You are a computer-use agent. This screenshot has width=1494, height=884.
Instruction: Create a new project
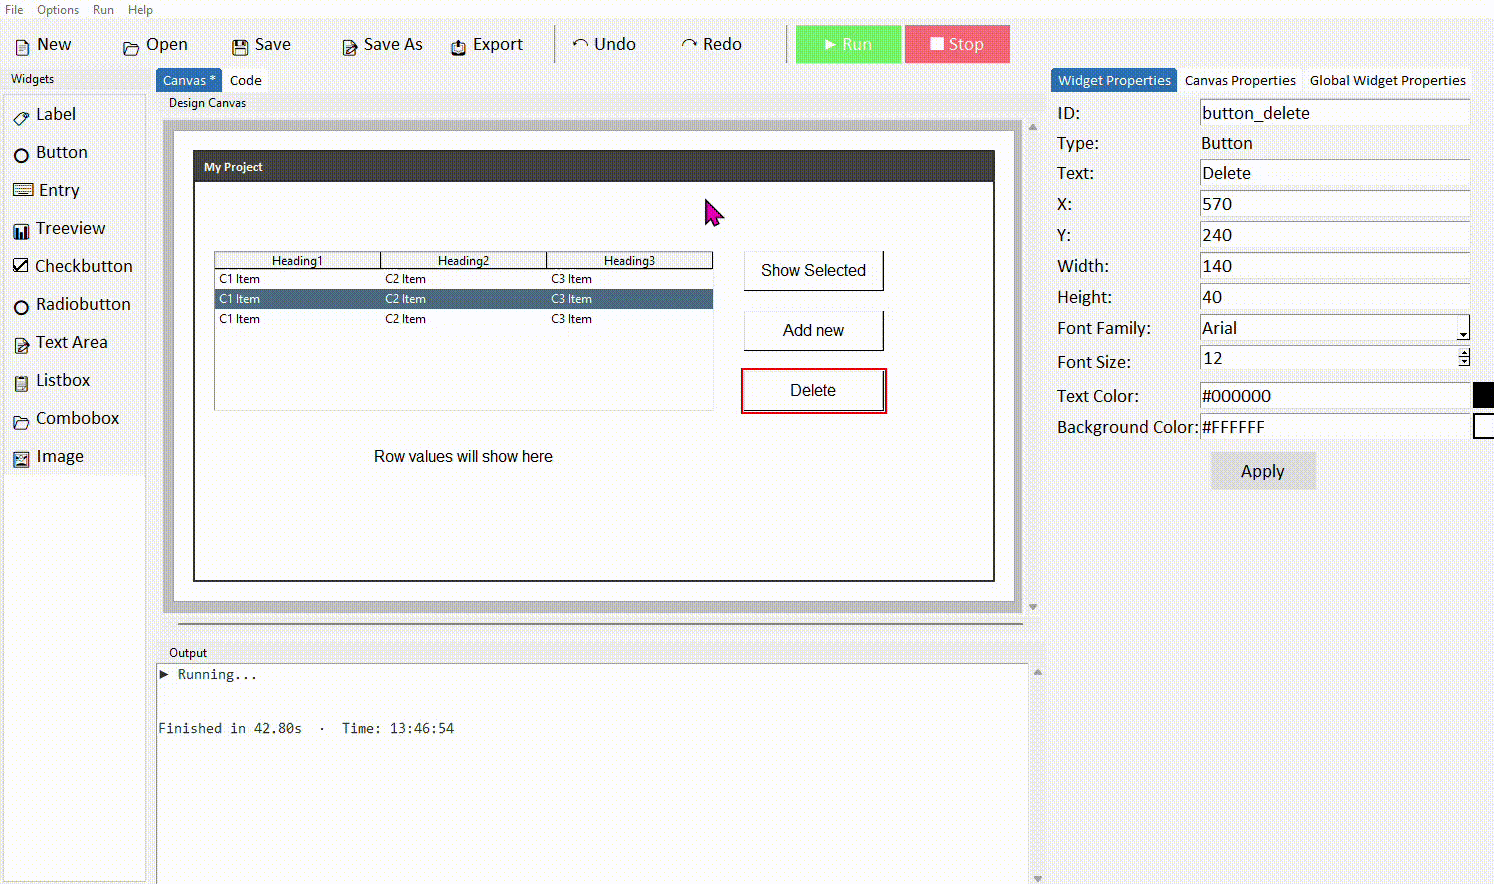44,44
